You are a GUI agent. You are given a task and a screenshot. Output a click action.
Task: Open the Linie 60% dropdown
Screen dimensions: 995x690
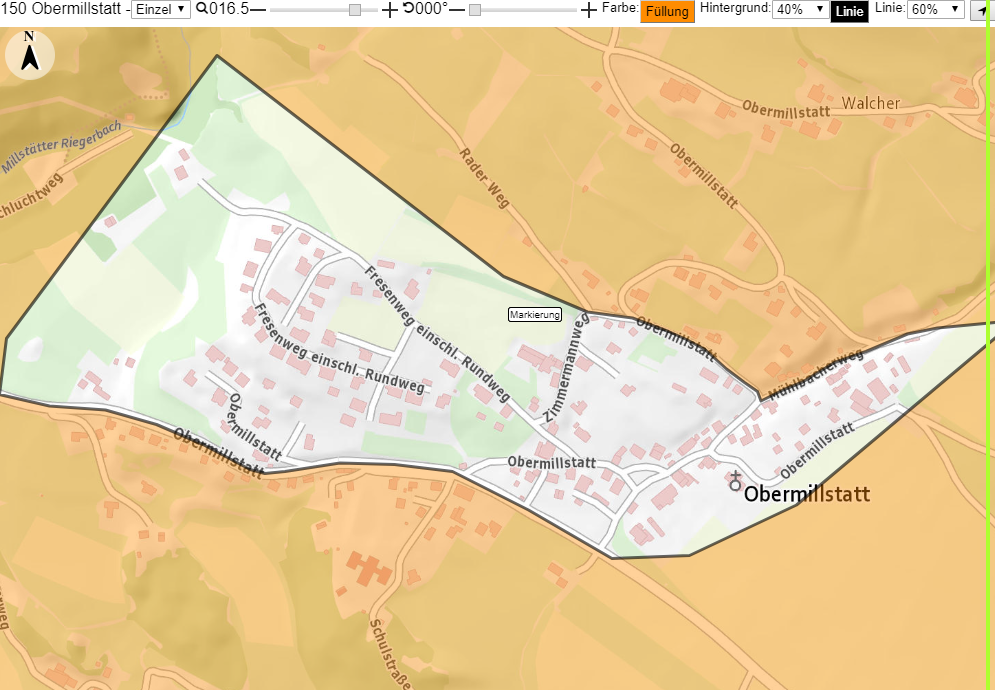pos(935,10)
